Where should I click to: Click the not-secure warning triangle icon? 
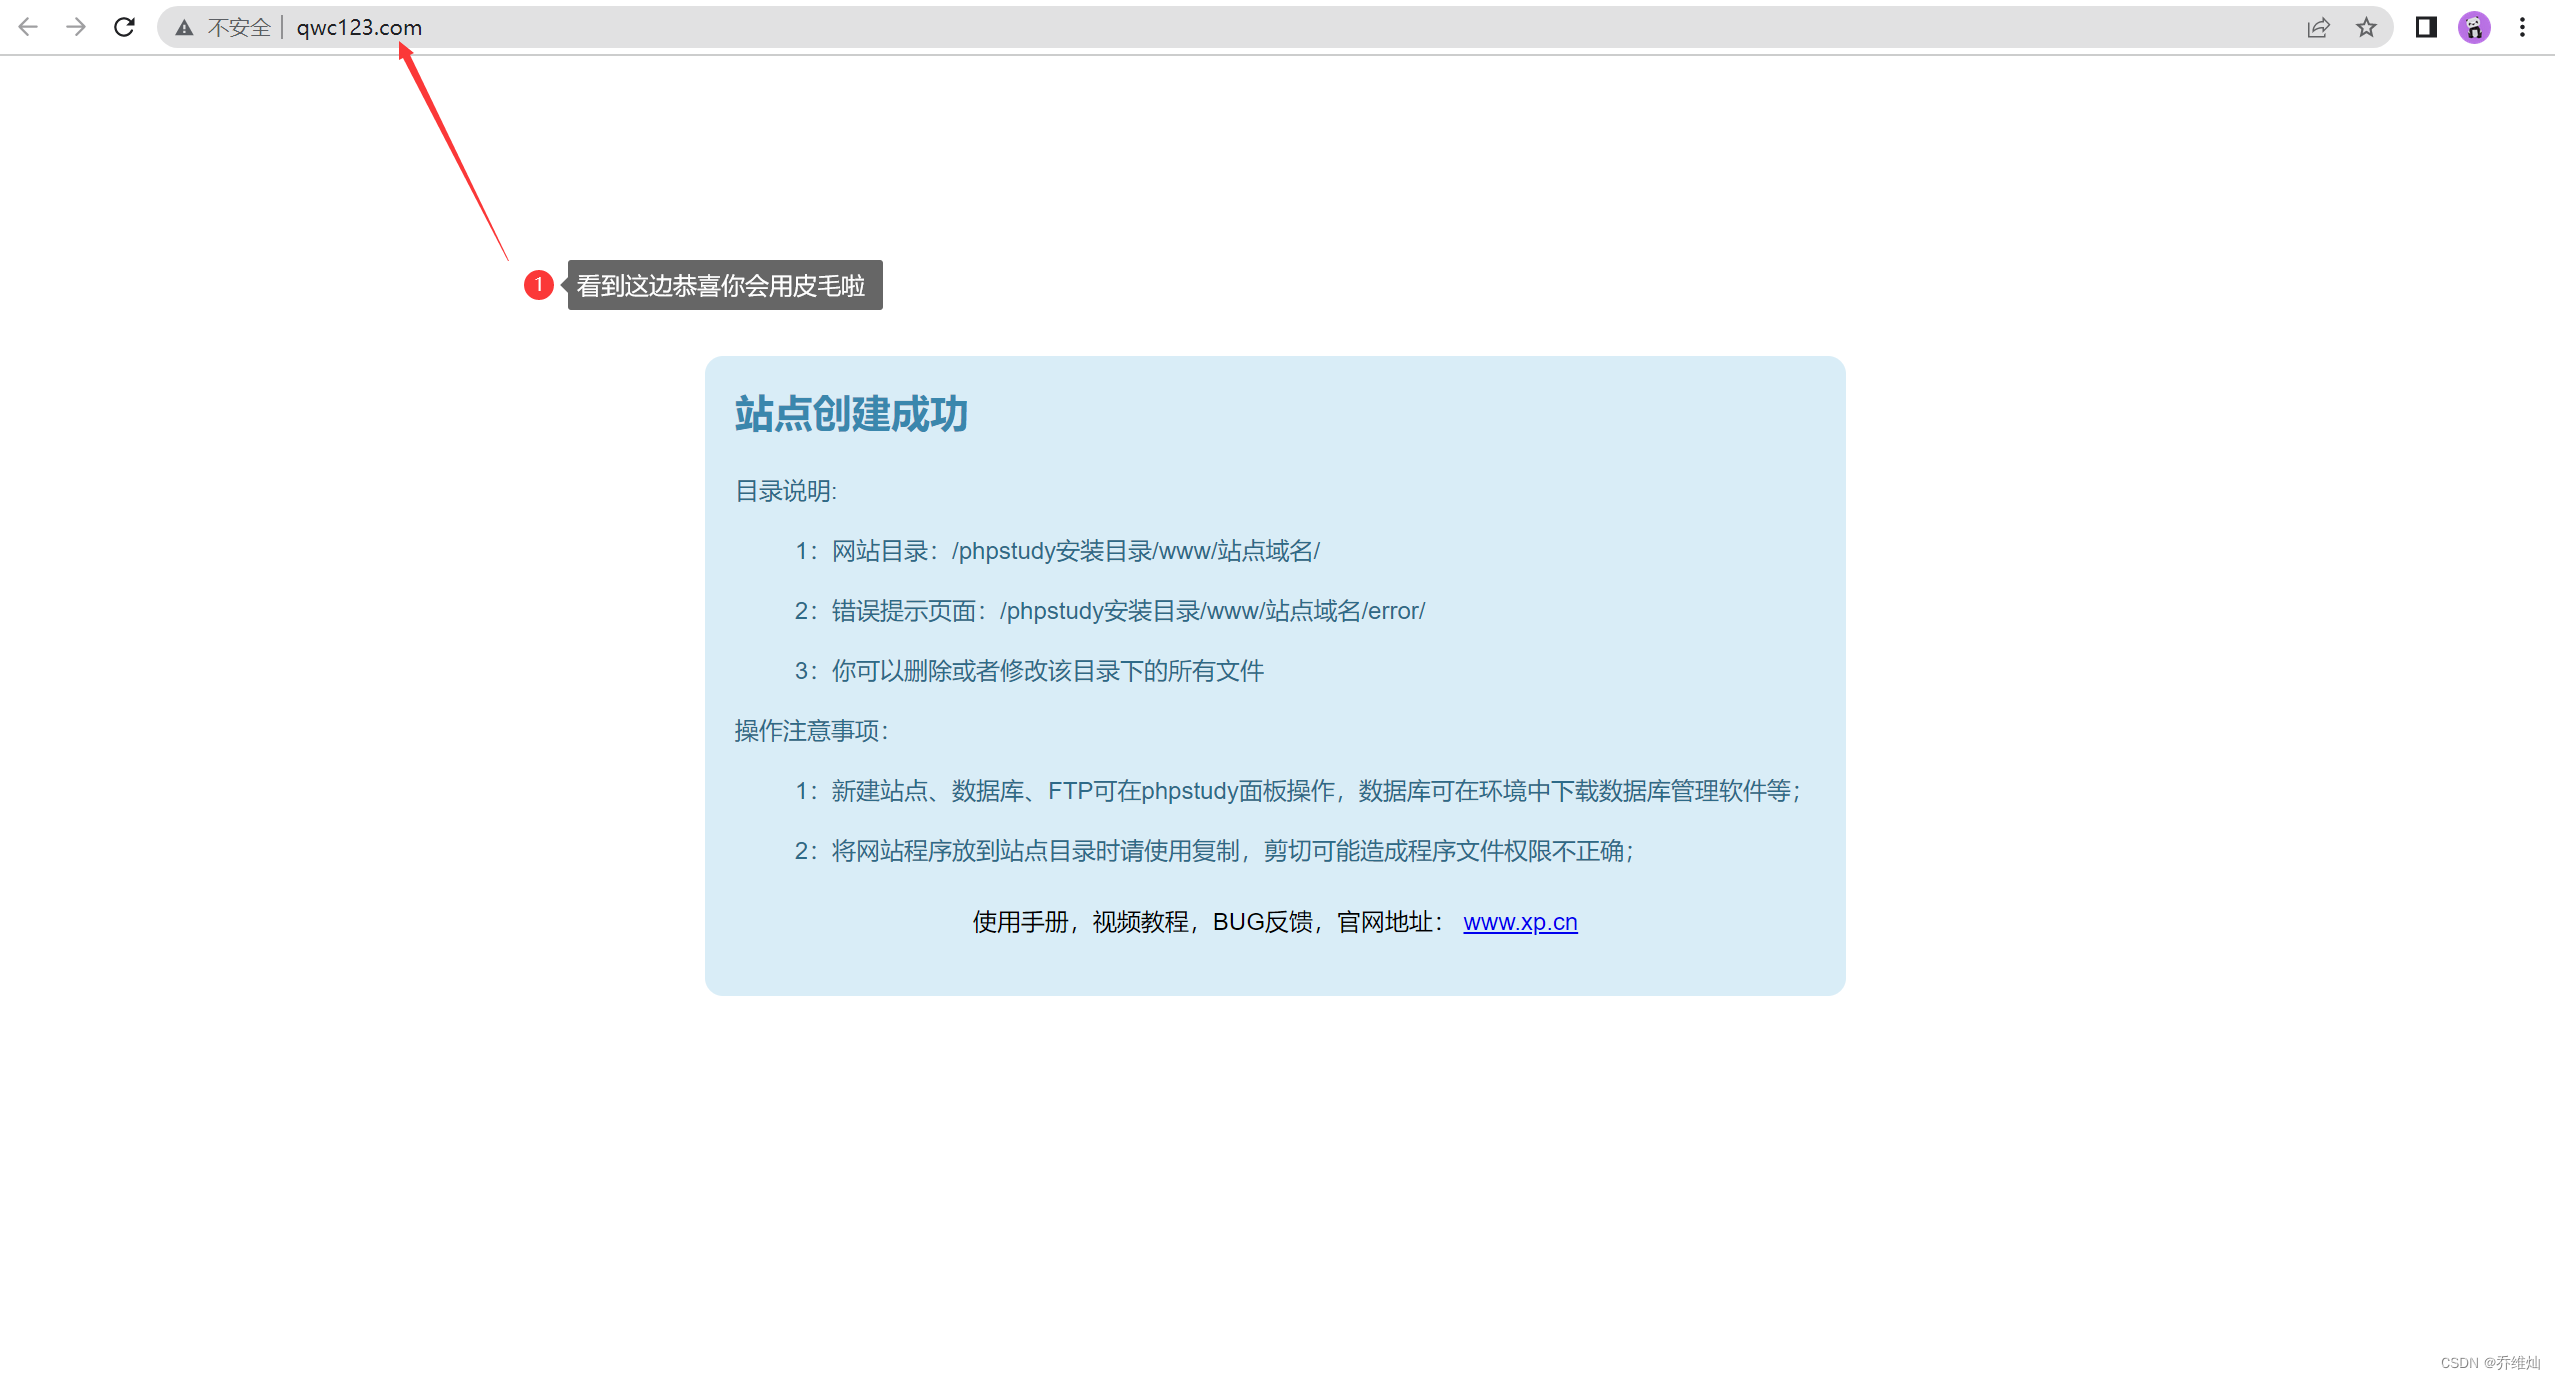tap(184, 28)
